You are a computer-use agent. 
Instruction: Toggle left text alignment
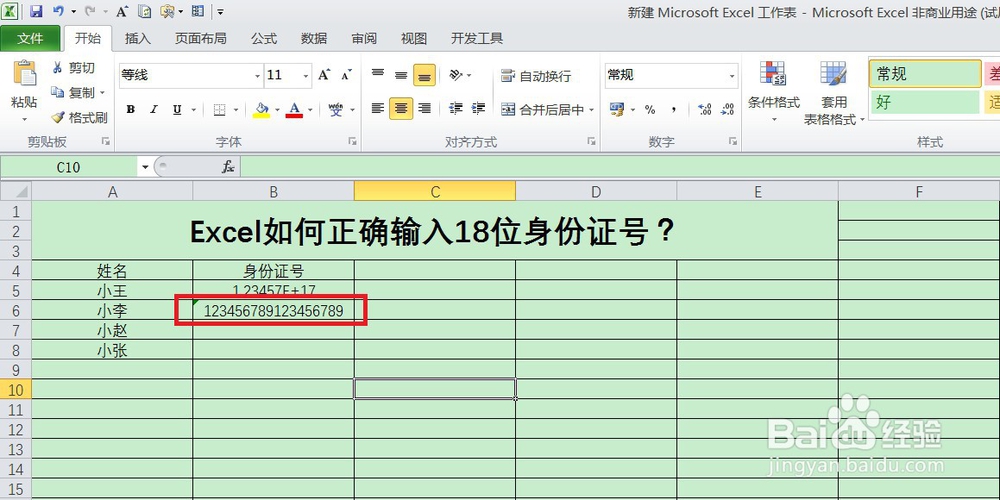(378, 109)
